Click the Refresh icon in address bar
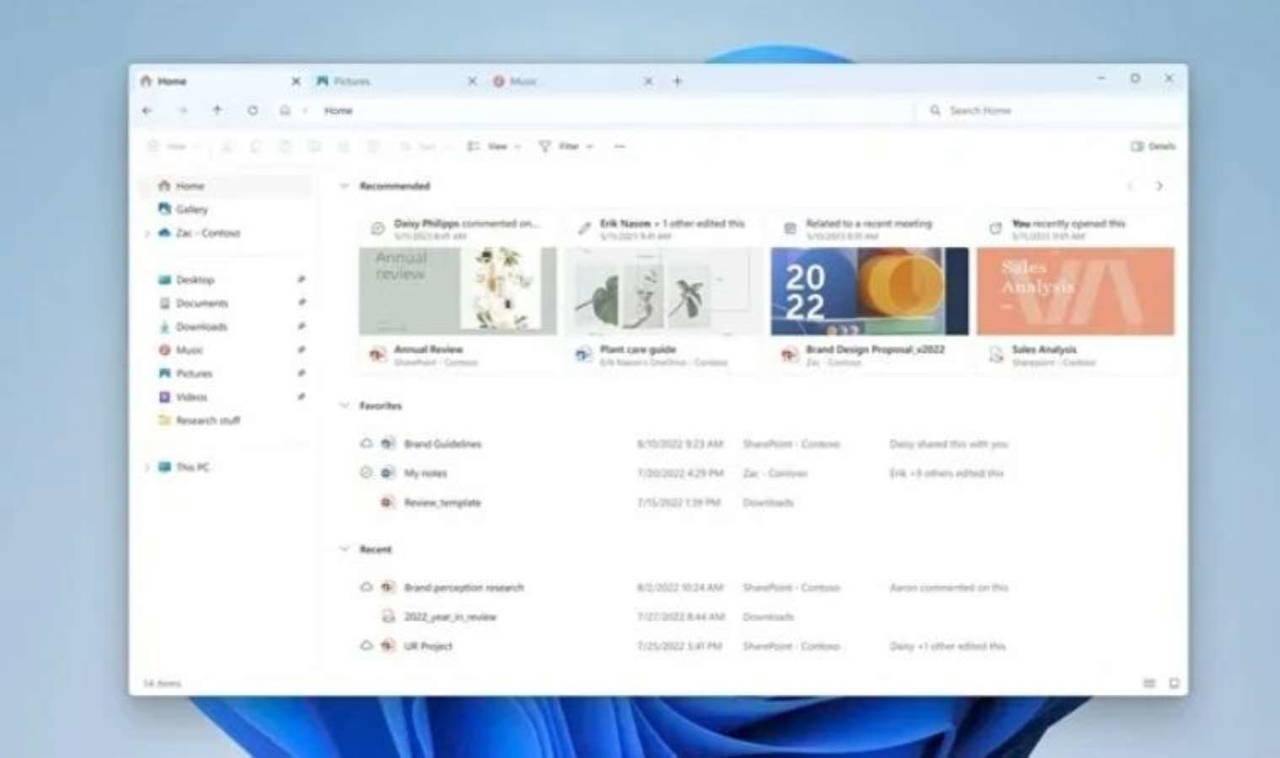 [252, 111]
